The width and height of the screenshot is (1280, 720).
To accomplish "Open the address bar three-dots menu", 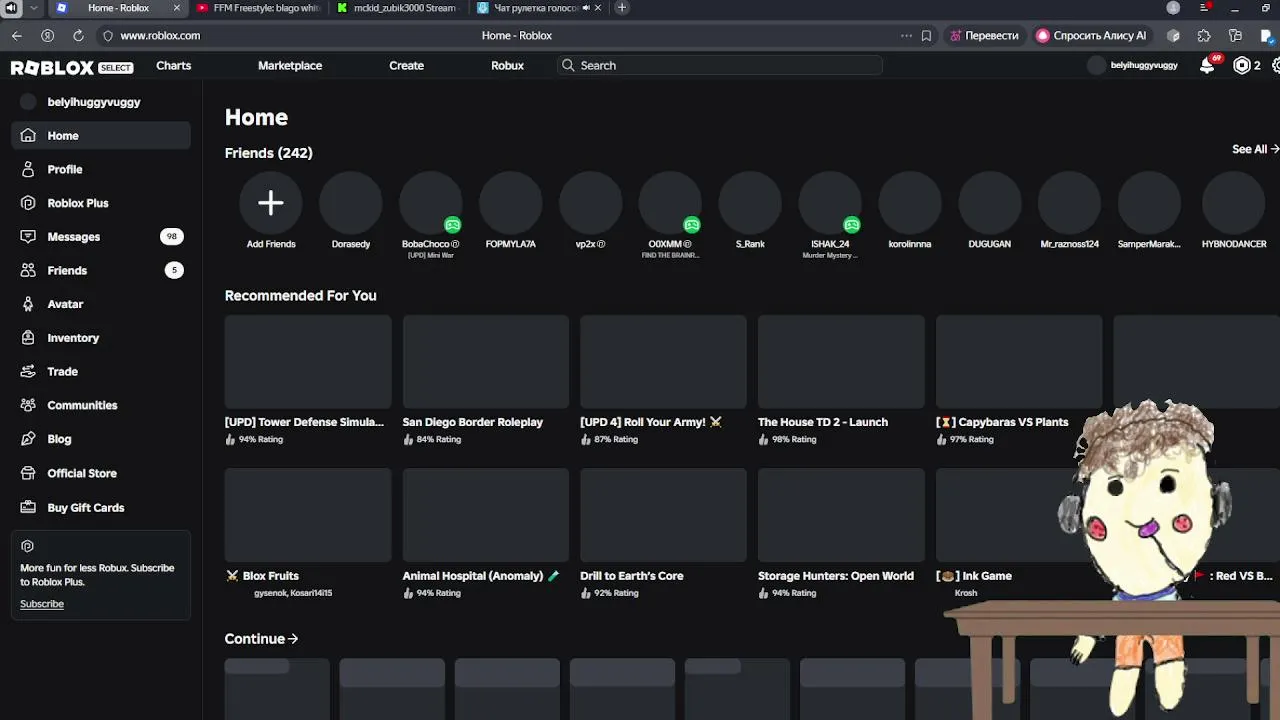I will tap(906, 36).
